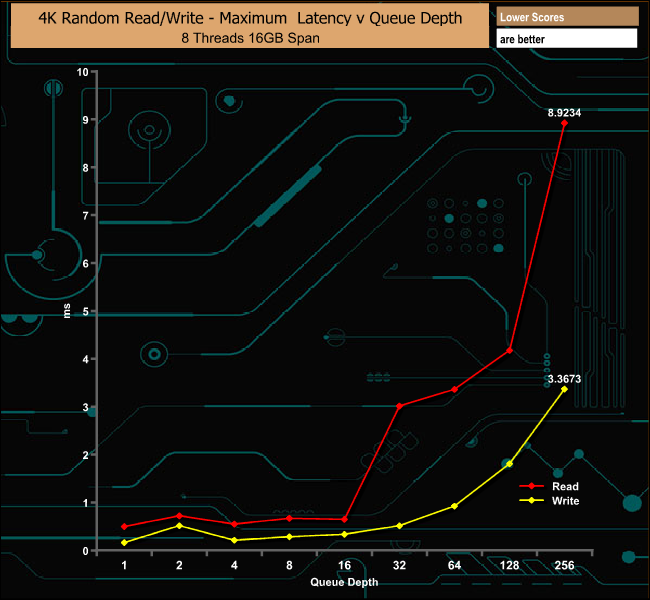Screen dimensions: 650x600
Task: Click the yellow Write marker at queue depth 4
Action: (234, 540)
